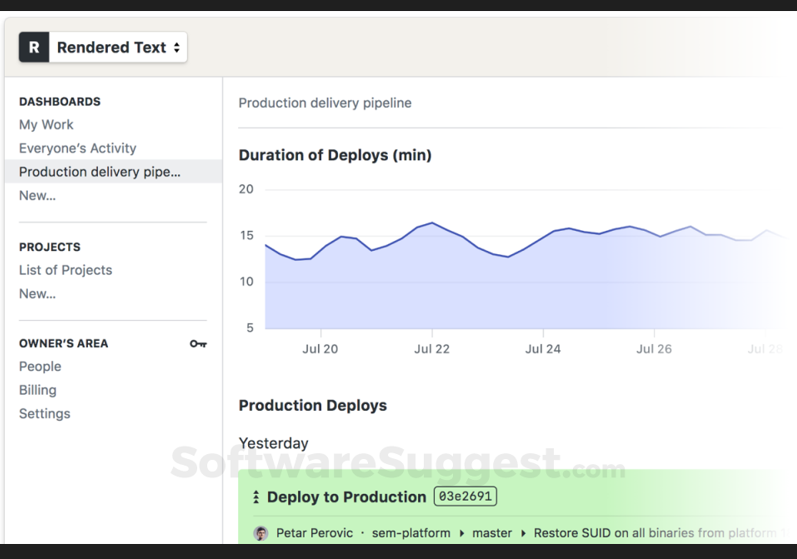The width and height of the screenshot is (797, 559).
Task: Go to Everyone's Activity dashboard
Action: click(77, 148)
